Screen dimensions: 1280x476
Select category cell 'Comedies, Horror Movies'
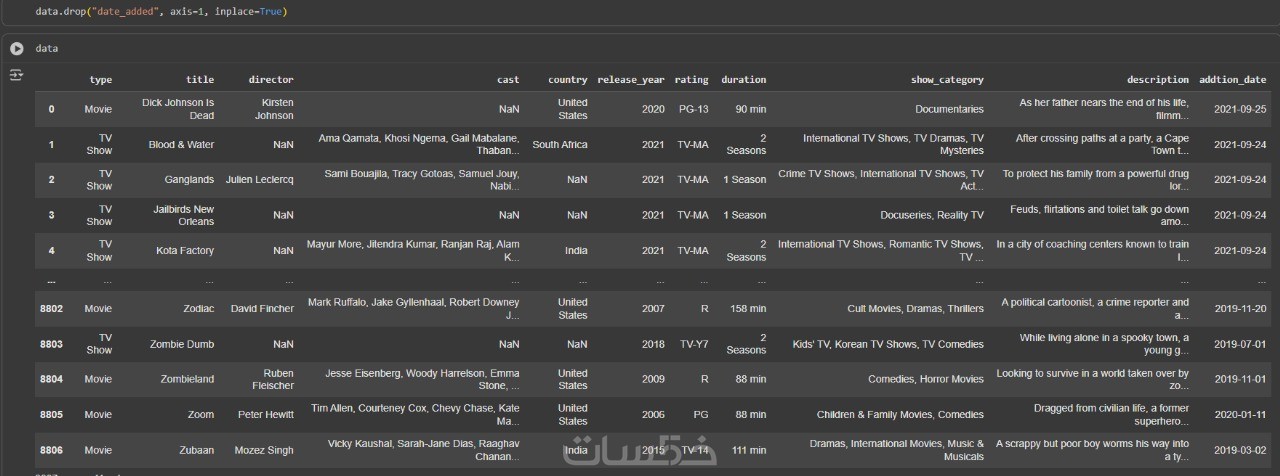coord(926,379)
